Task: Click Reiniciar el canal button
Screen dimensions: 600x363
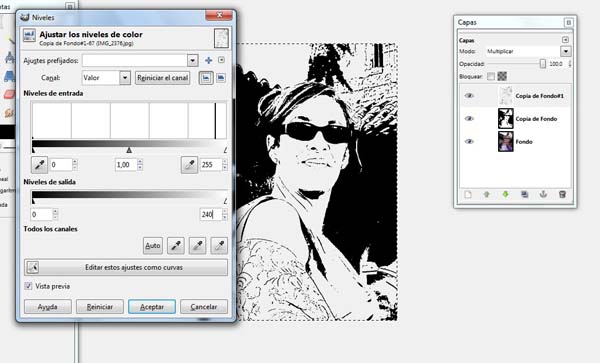Action: [163, 78]
